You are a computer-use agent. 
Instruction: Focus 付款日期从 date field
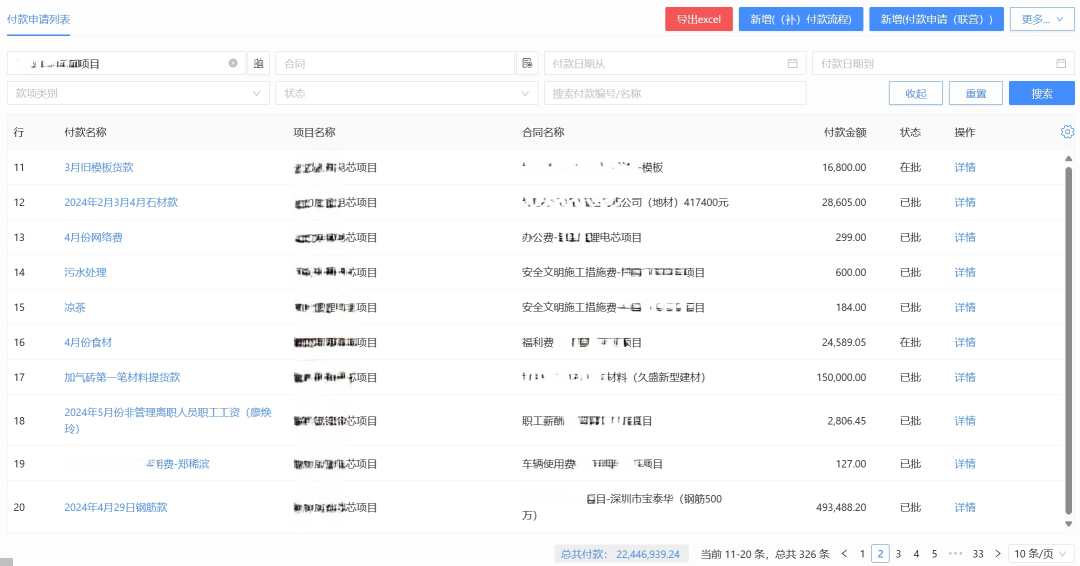(x=675, y=63)
